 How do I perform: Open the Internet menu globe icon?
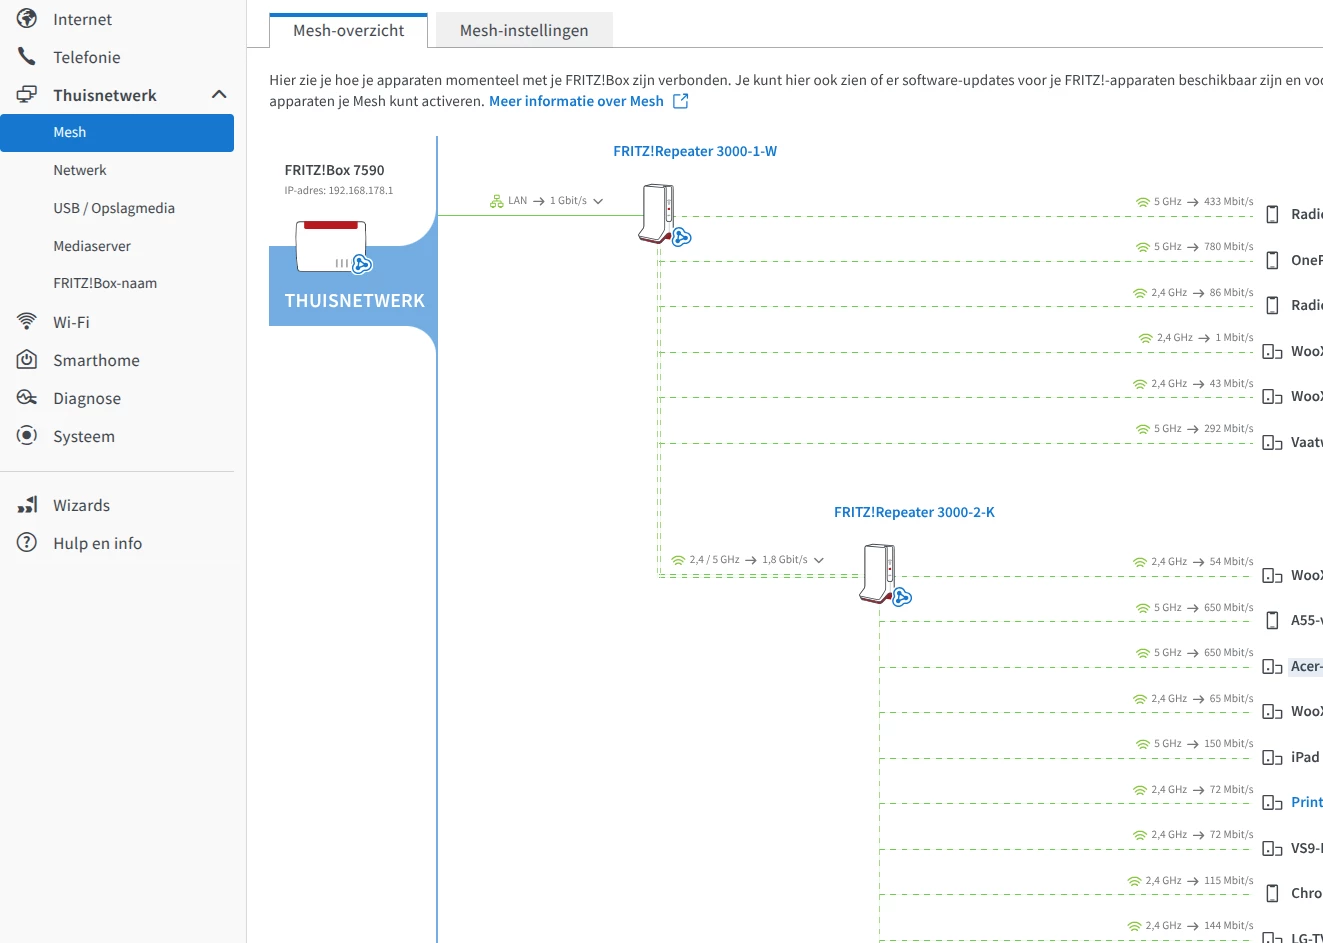click(27, 19)
